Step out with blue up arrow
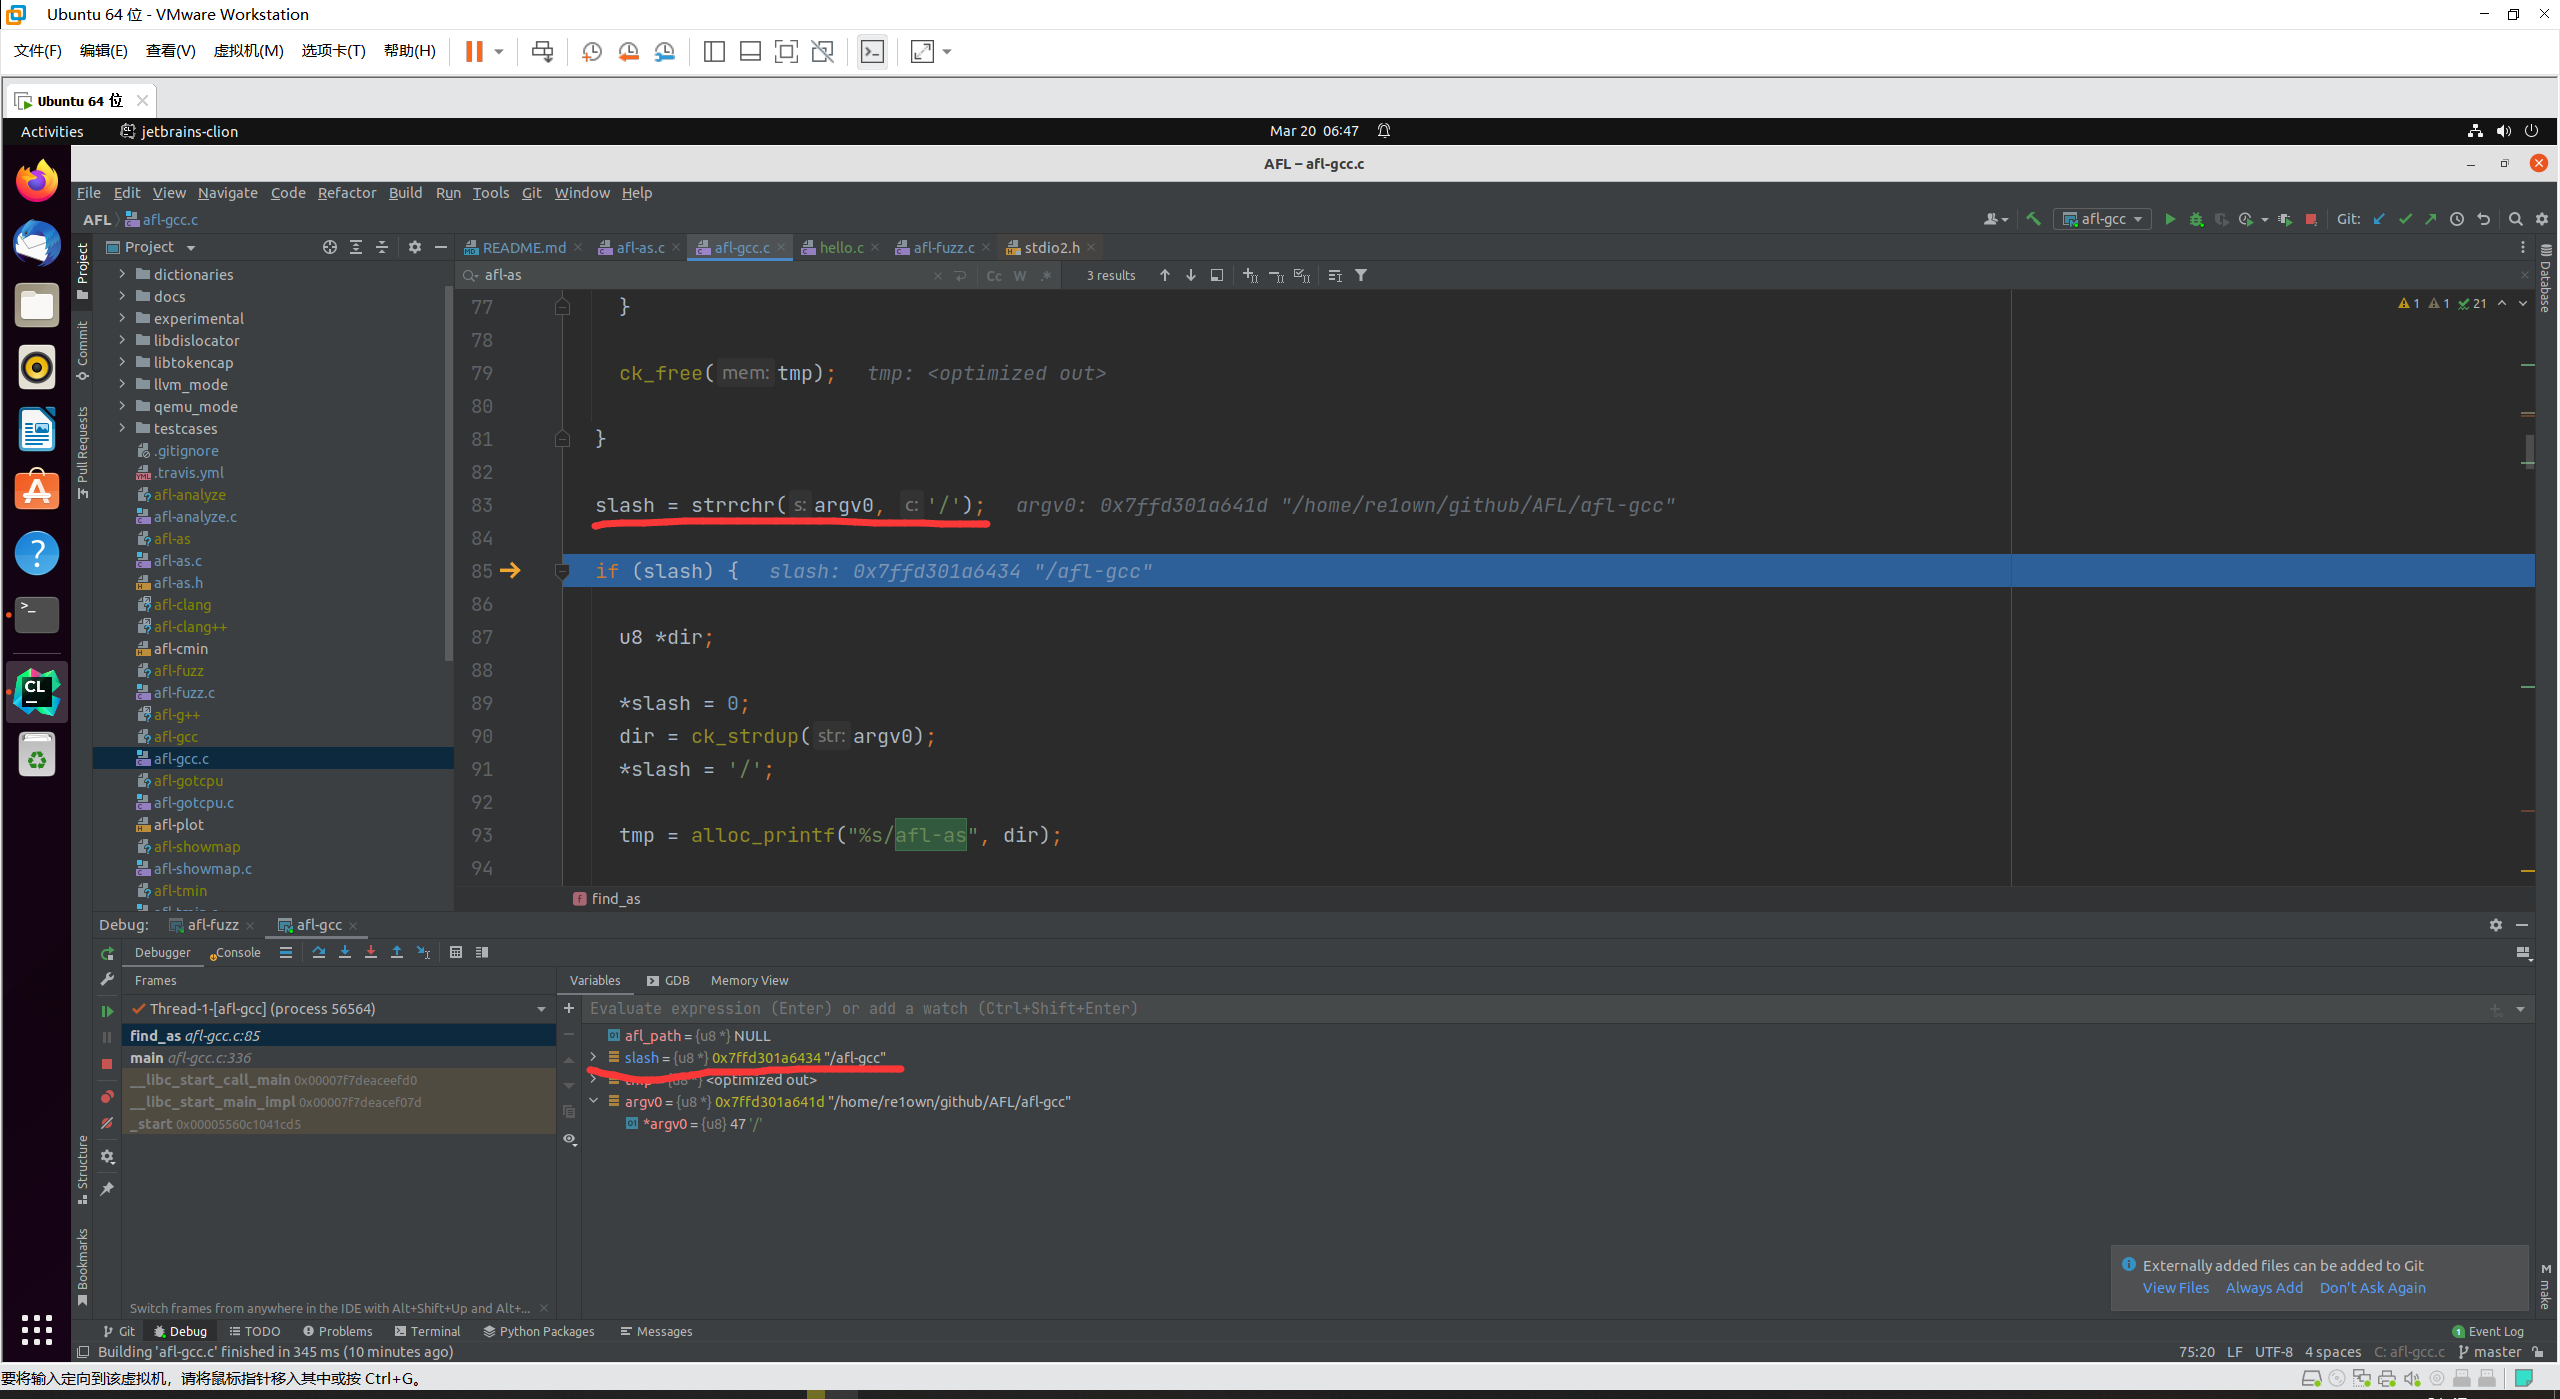2560x1399 pixels. coord(396,952)
